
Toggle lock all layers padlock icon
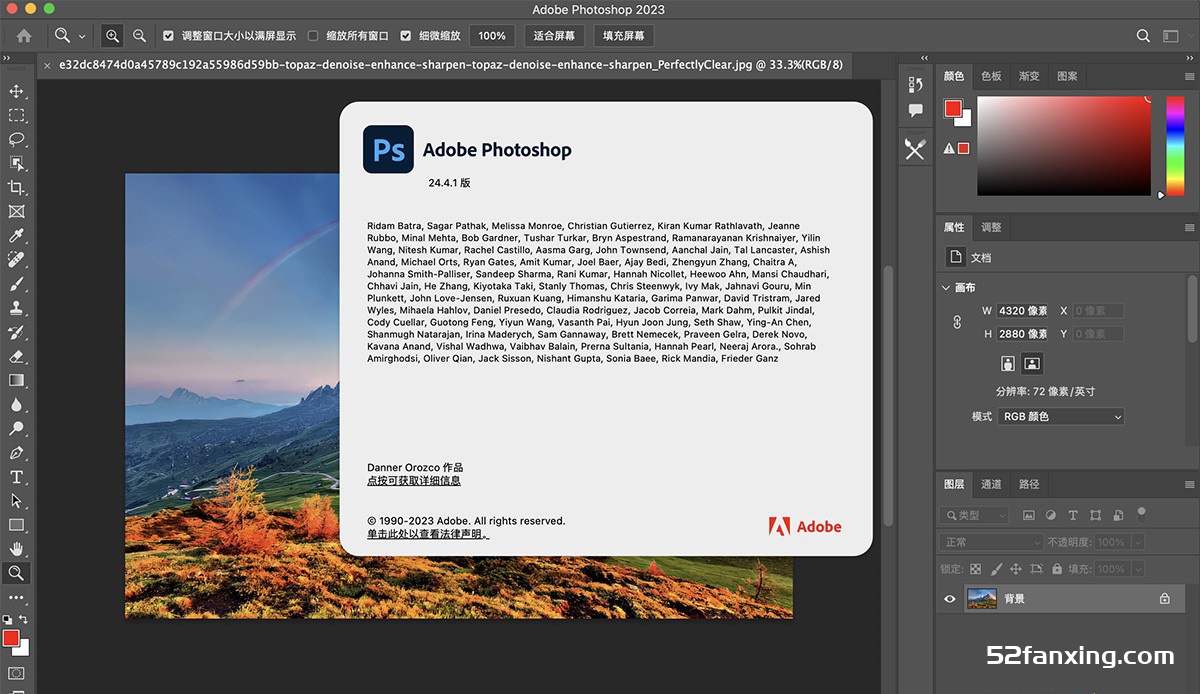click(x=1055, y=568)
